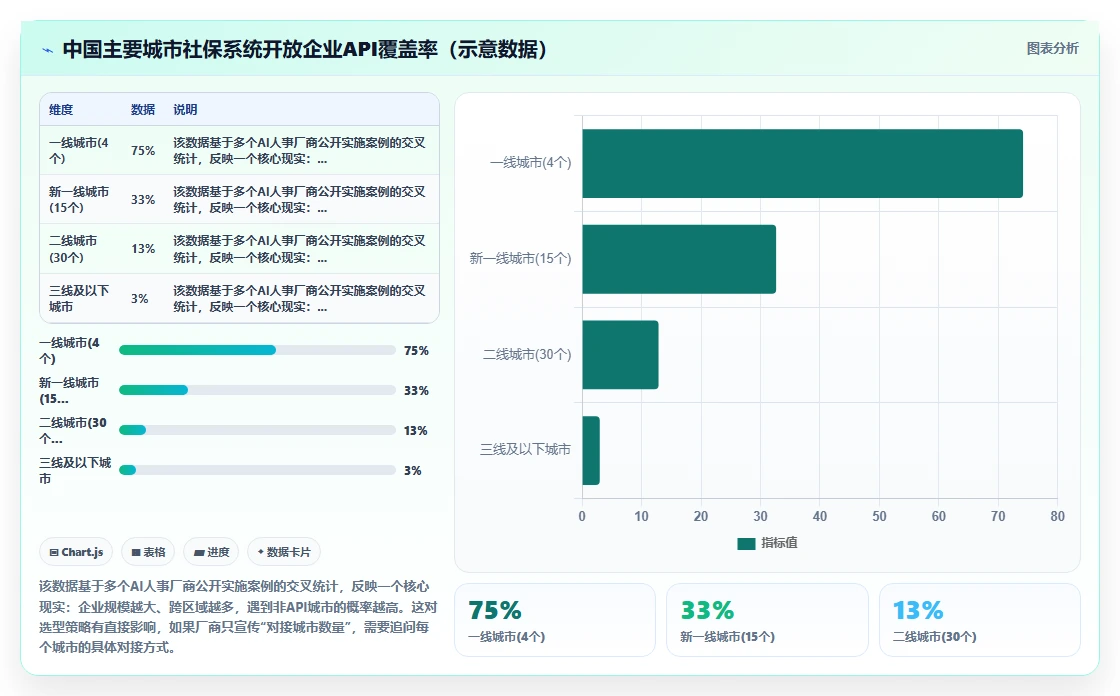Click the 13% progress bar for 二线城市
This screenshot has width=1120, height=696.
[257, 430]
